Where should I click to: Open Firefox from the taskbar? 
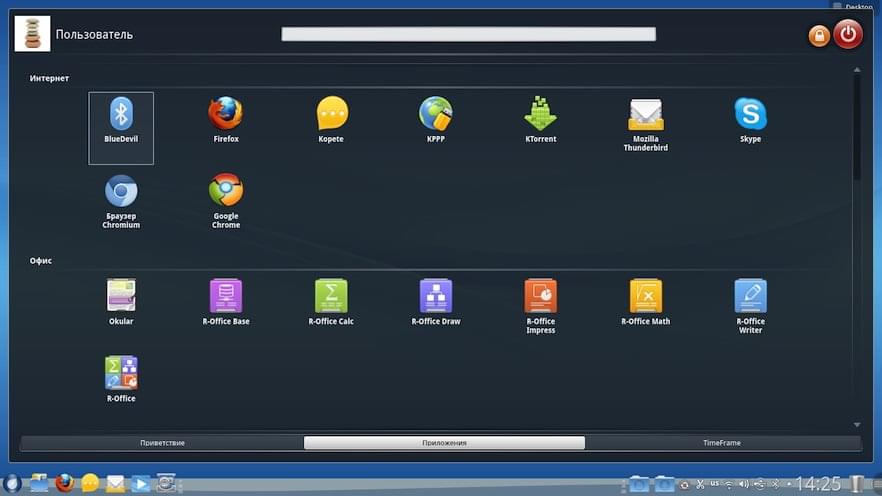(65, 483)
